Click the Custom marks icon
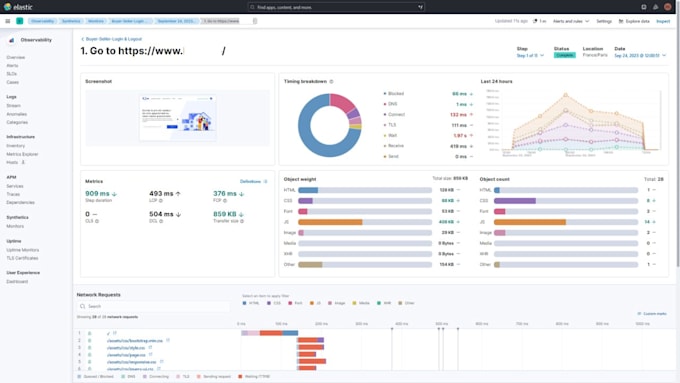Image resolution: width=680 pixels, height=383 pixels. pyautogui.click(x=639, y=314)
